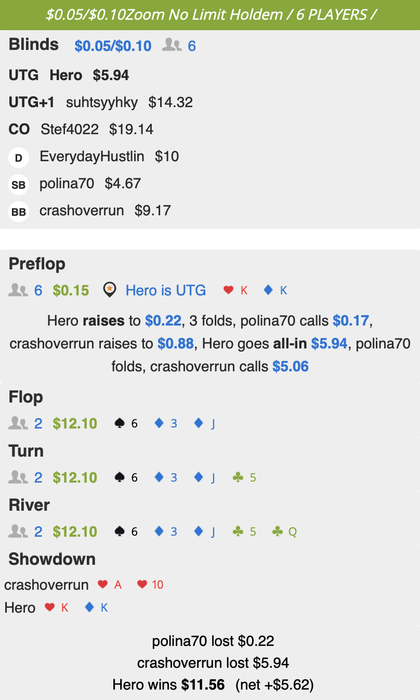Click the green game title header bar
420x700 pixels.
[x=210, y=15]
